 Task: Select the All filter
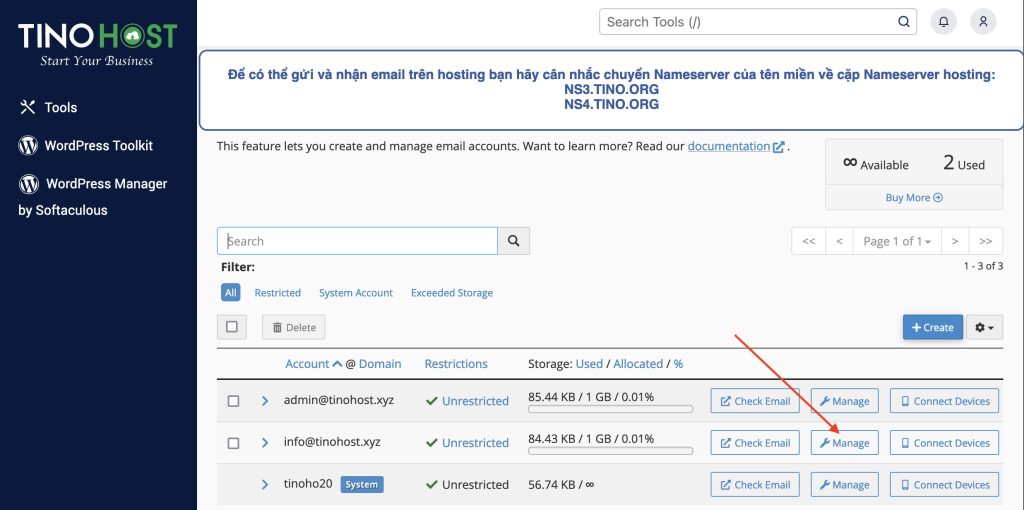pyautogui.click(x=231, y=293)
